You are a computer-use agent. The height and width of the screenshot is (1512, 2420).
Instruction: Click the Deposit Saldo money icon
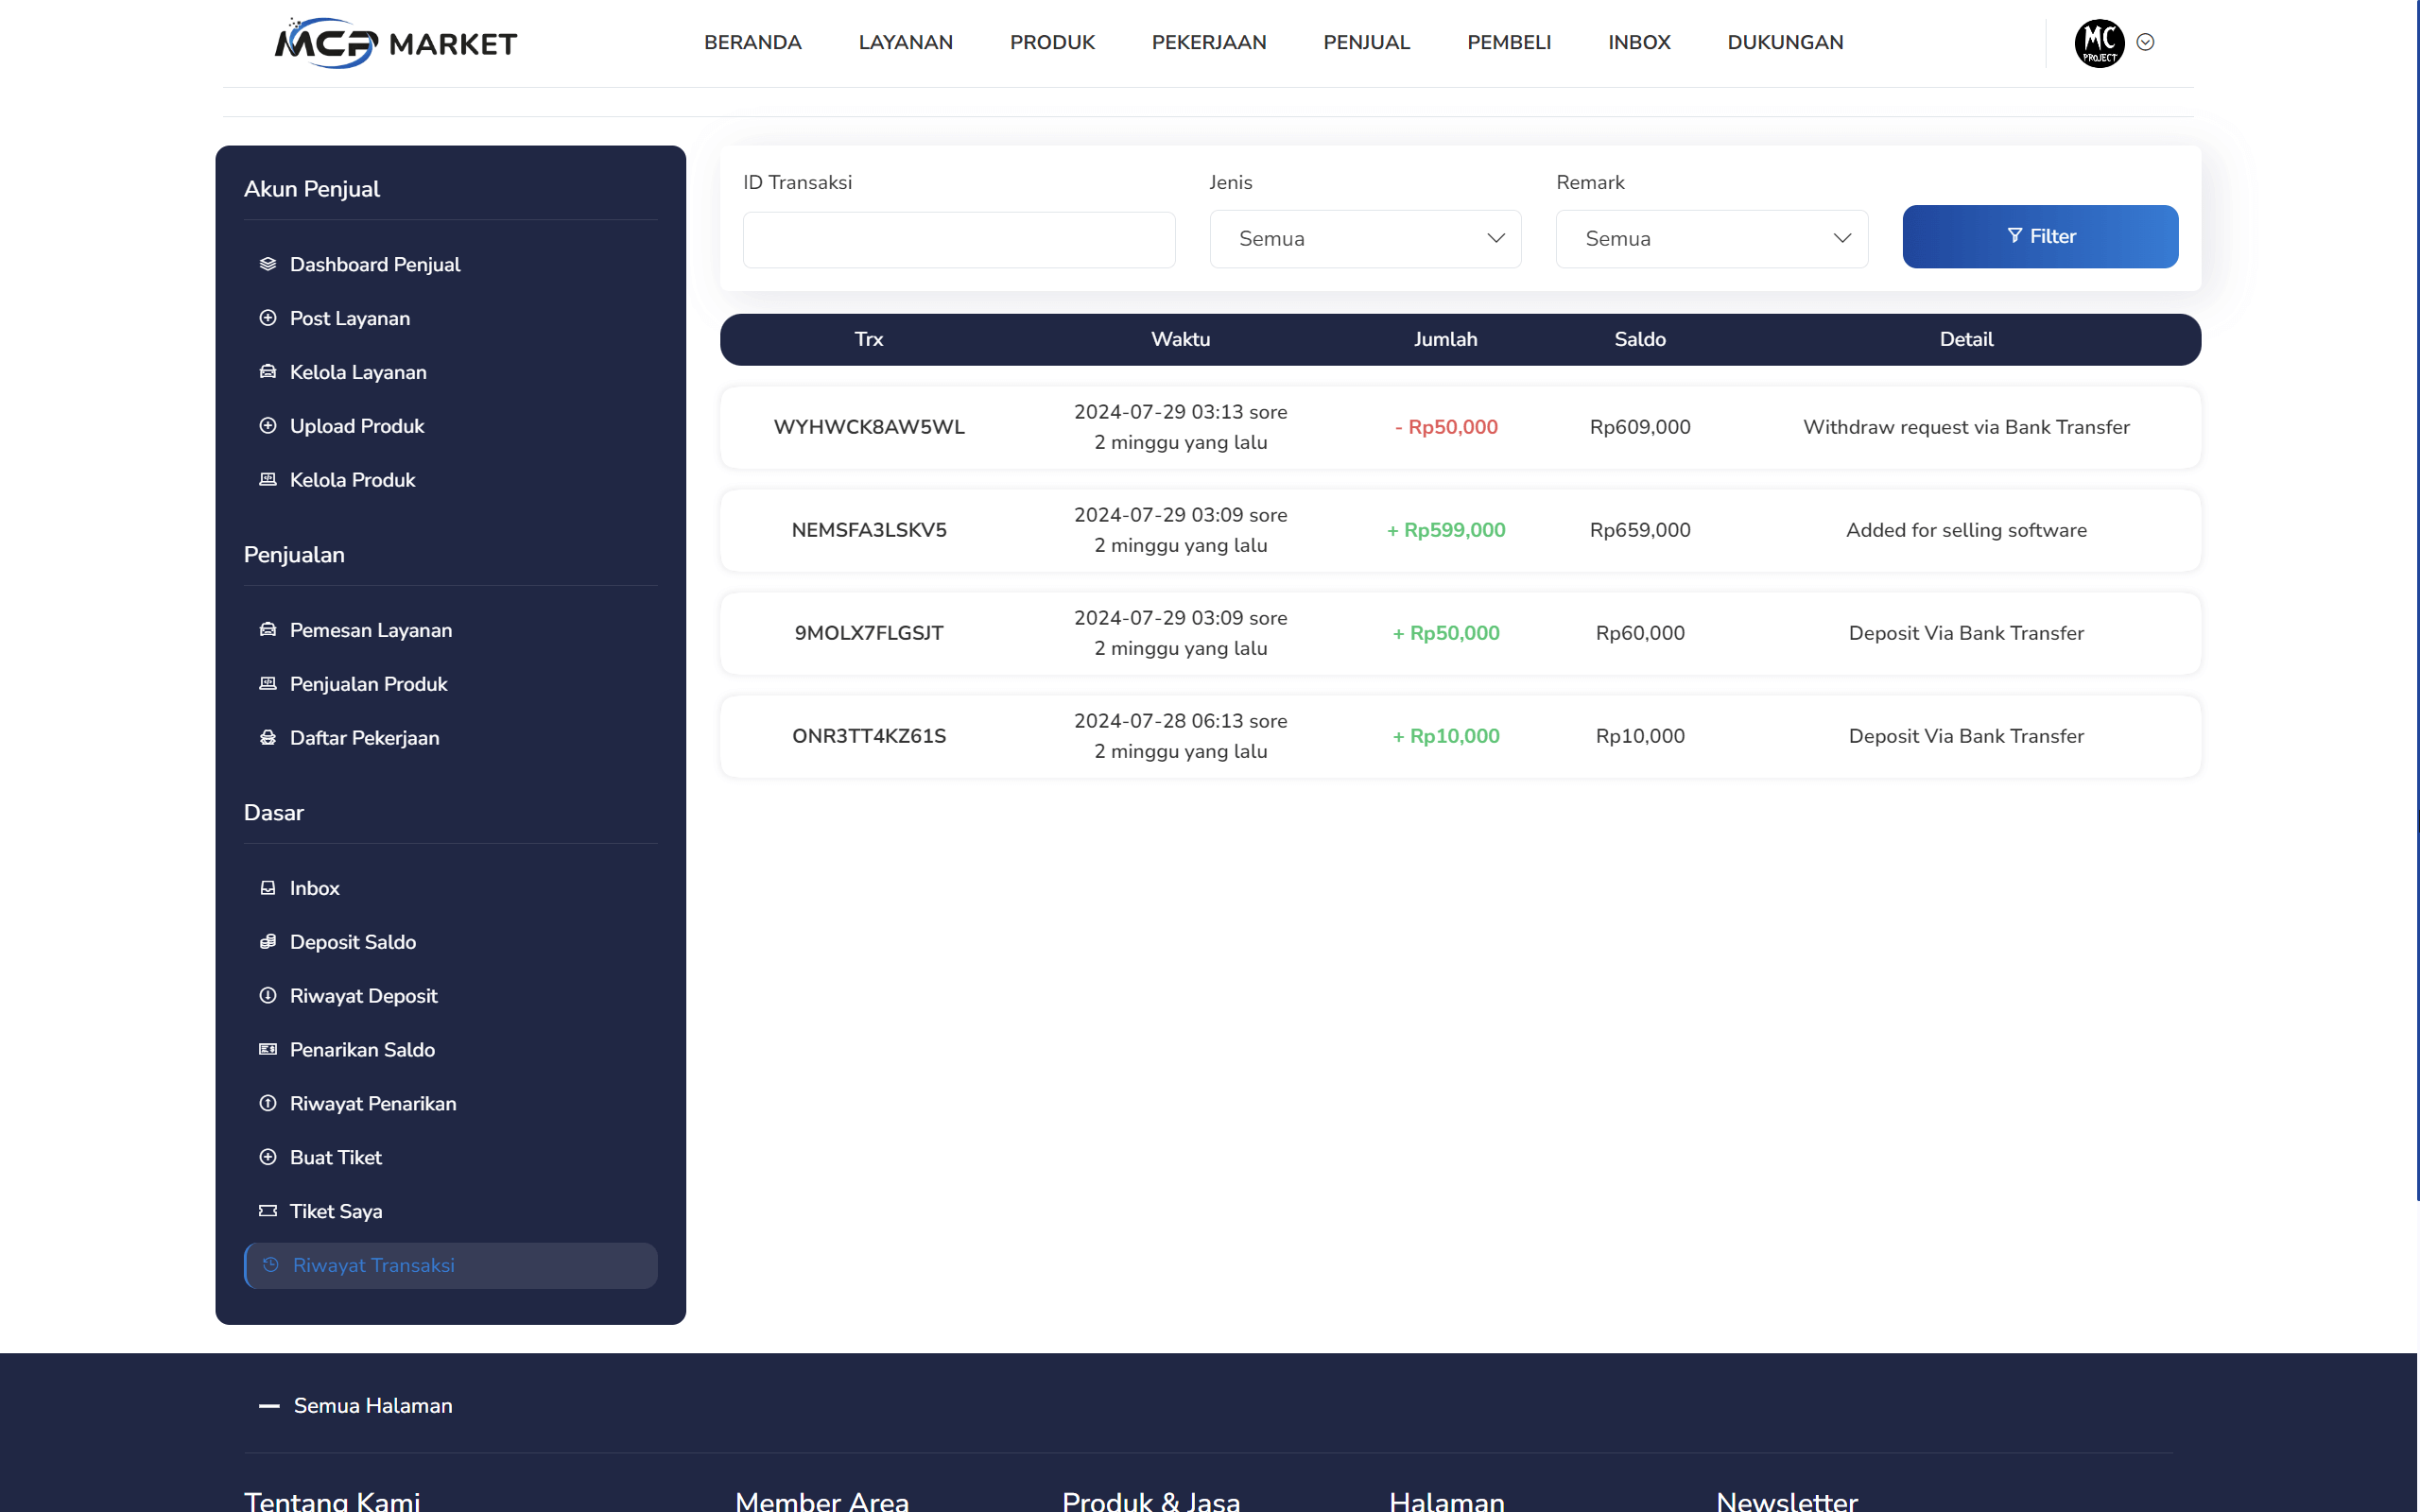point(267,941)
